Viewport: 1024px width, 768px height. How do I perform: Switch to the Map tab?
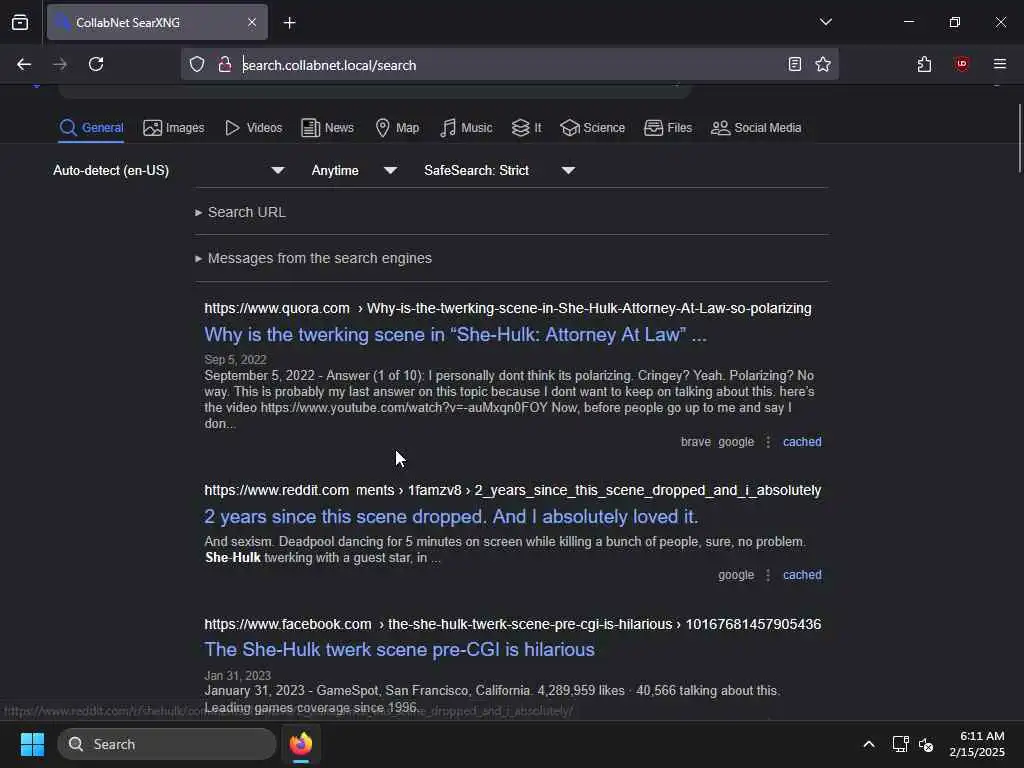pyautogui.click(x=397, y=127)
